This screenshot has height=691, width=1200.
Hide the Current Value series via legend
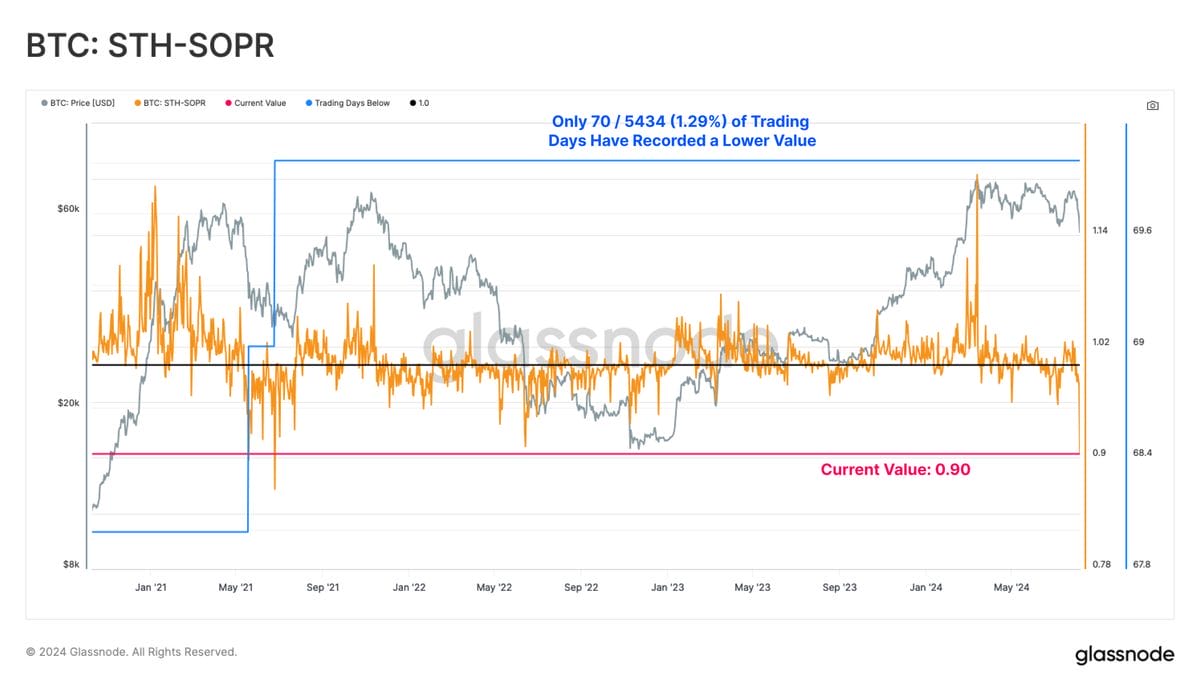[256, 102]
